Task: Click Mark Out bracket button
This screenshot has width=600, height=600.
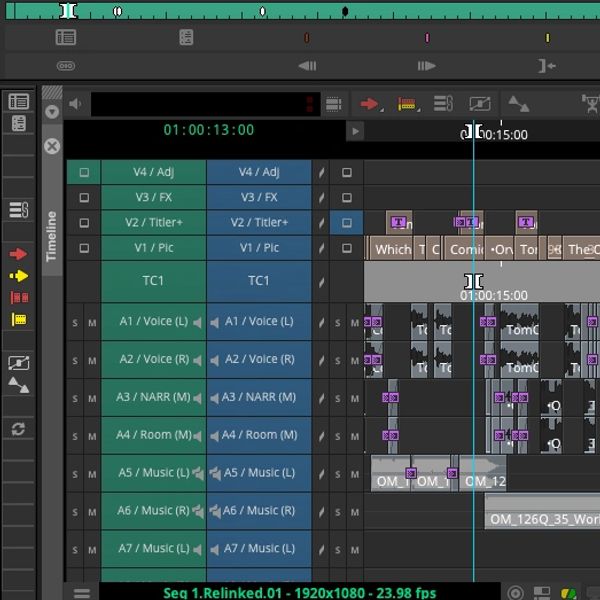Action: tap(547, 66)
